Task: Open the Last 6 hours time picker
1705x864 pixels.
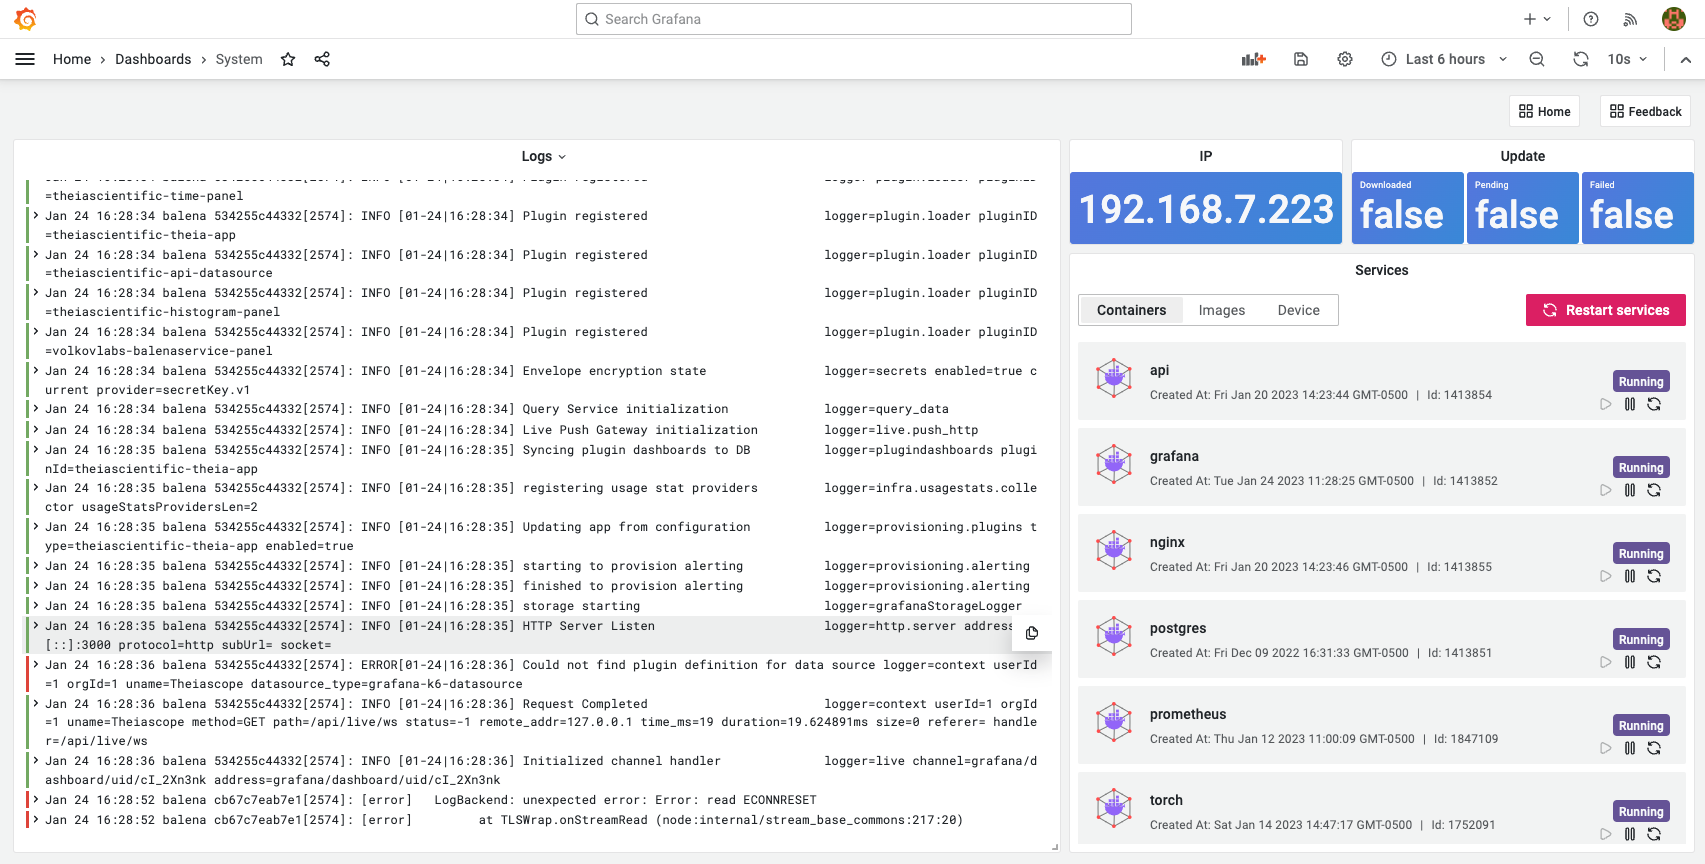Action: (x=1444, y=59)
